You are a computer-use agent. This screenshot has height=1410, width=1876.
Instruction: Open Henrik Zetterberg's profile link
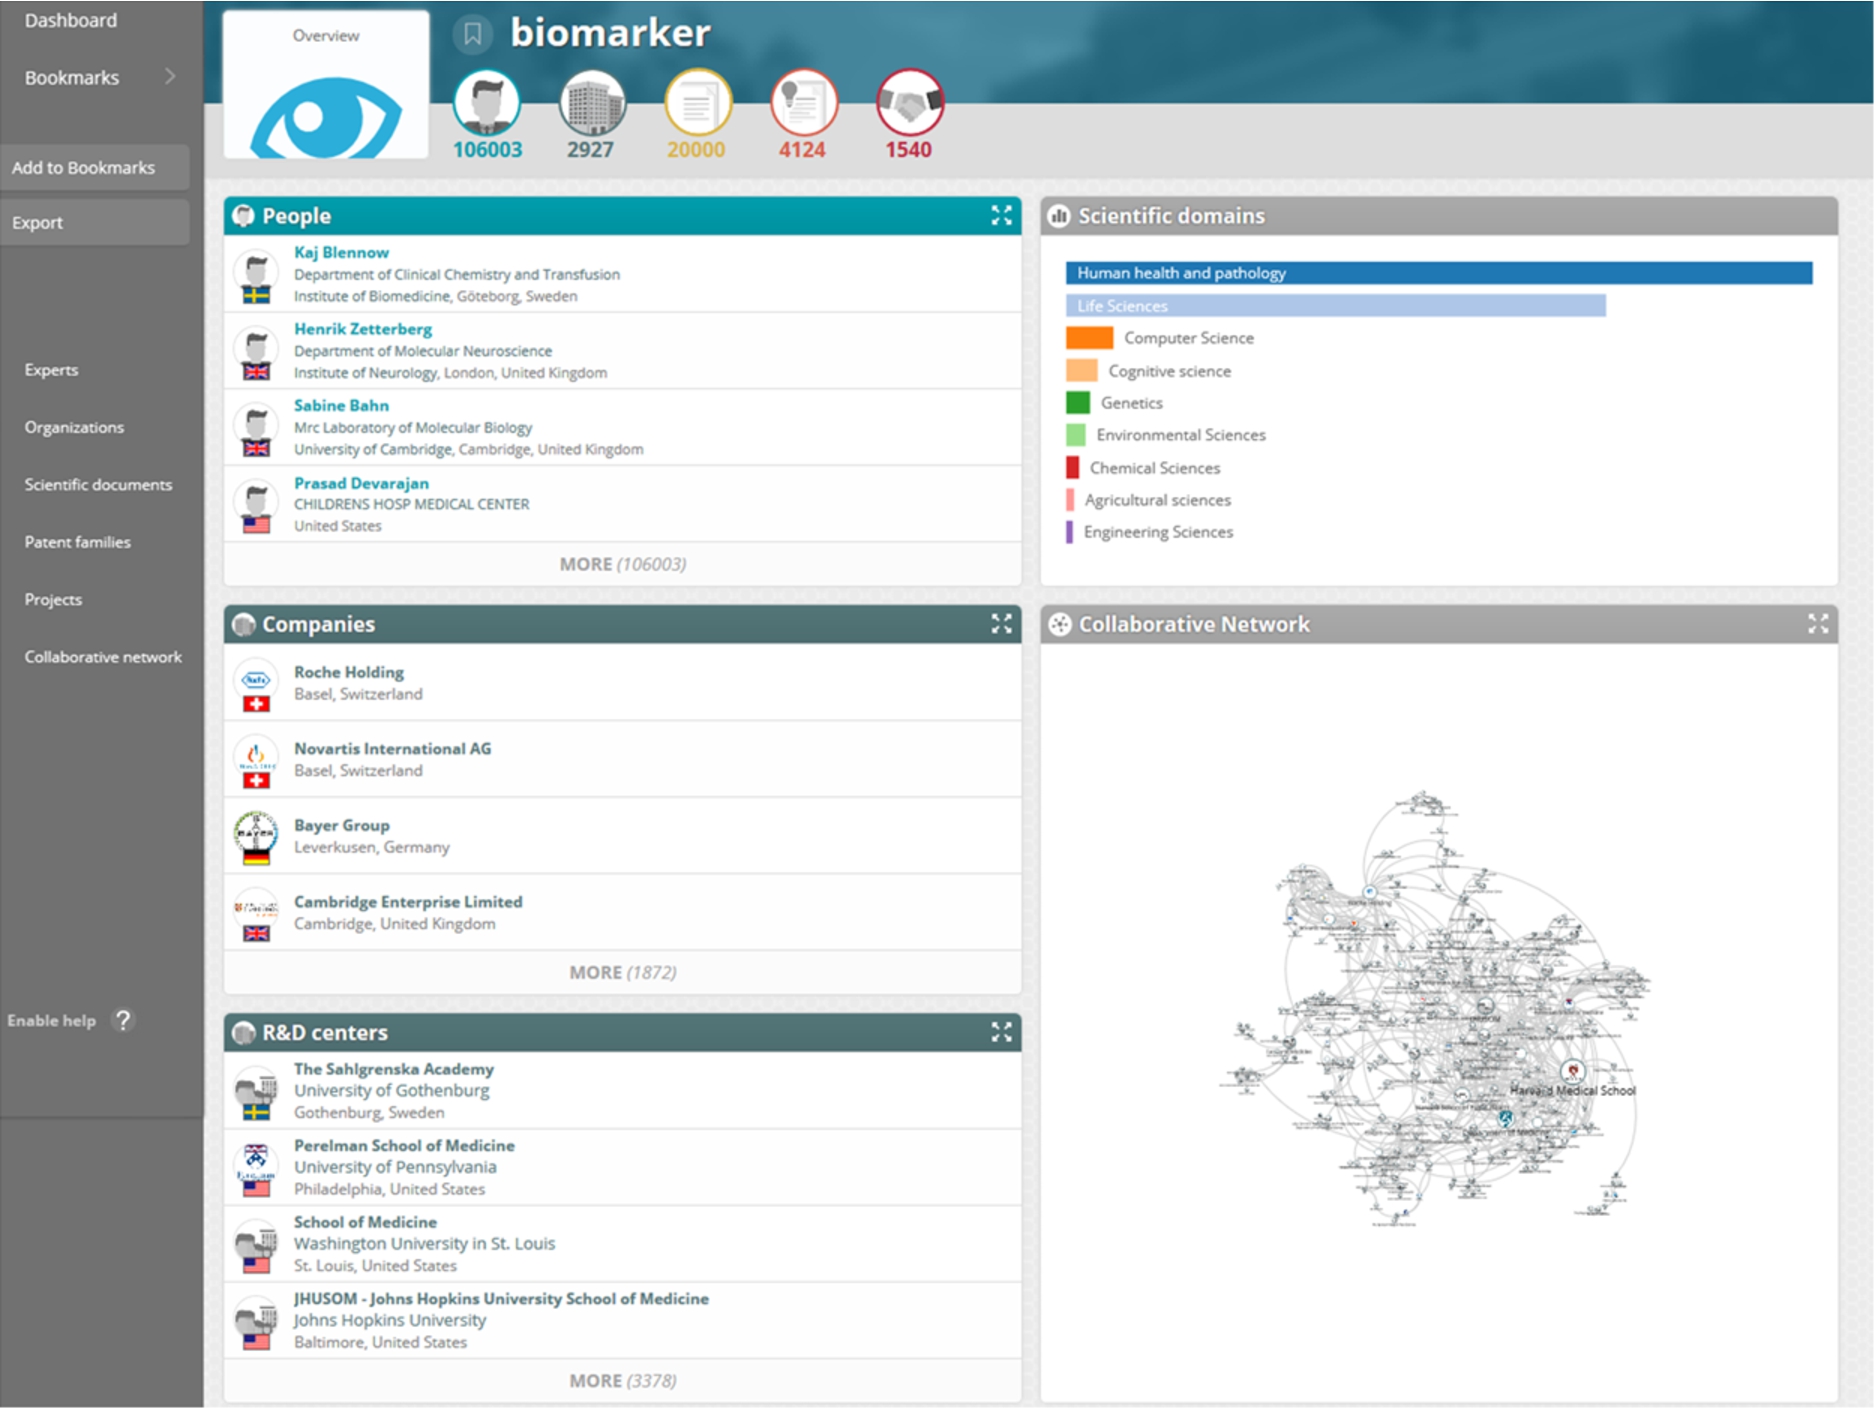(x=363, y=328)
